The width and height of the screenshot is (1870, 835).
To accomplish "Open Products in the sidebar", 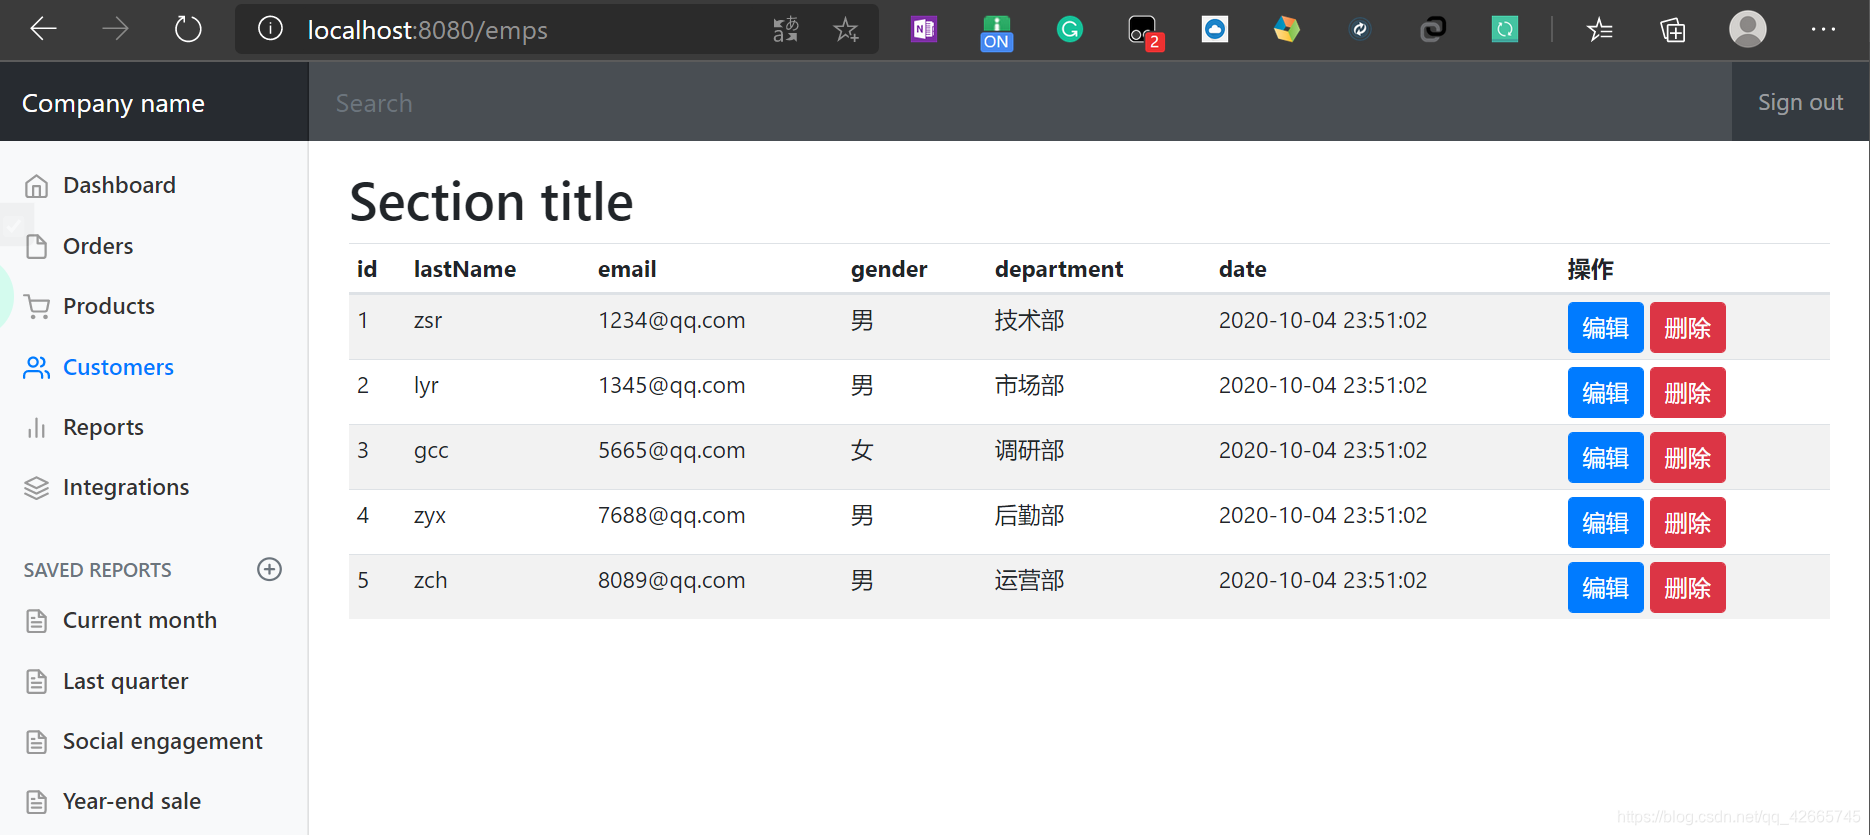I will pos(109,306).
